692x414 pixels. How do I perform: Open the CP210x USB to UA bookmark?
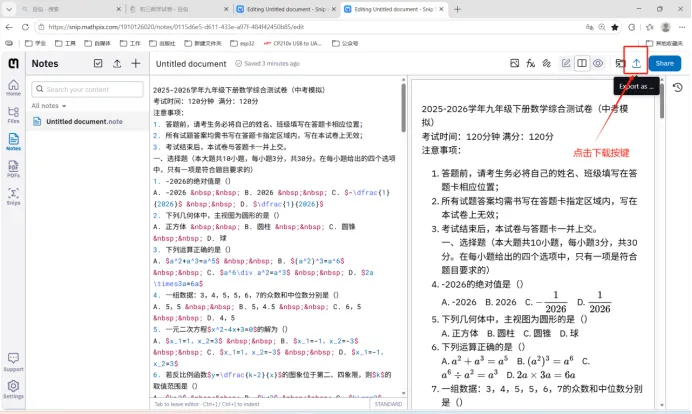tap(293, 43)
